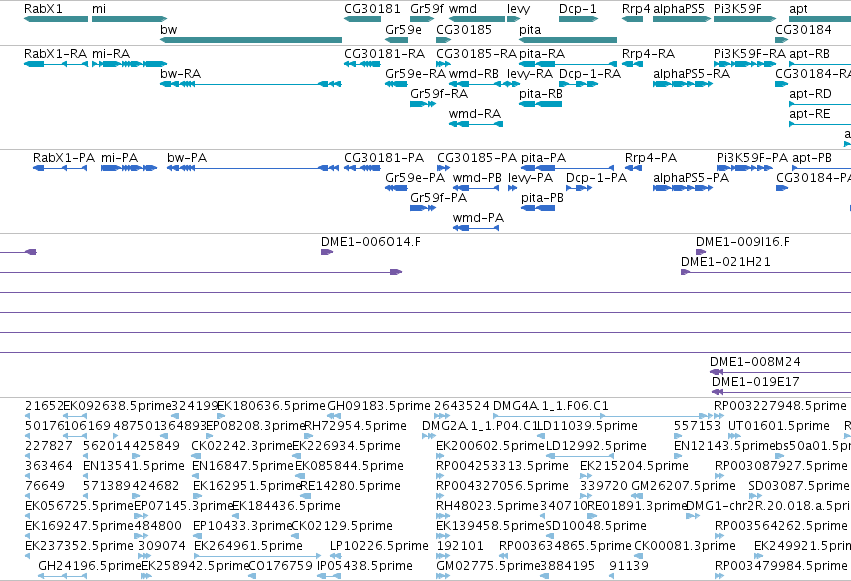This screenshot has height=581, width=851.
Task: Click the levy-PA feature
Action: click(513, 188)
